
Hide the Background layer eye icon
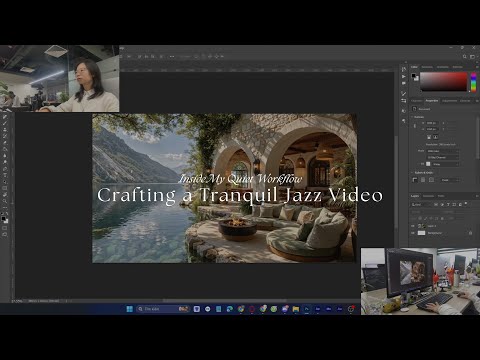tap(412, 233)
